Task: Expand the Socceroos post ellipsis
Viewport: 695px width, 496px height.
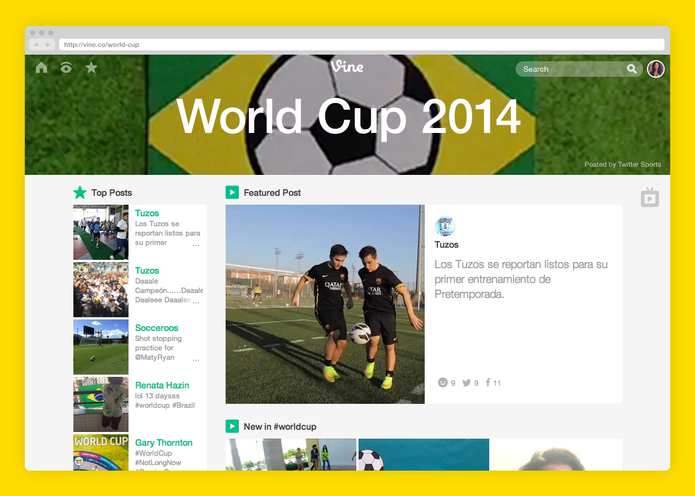Action: point(196,360)
